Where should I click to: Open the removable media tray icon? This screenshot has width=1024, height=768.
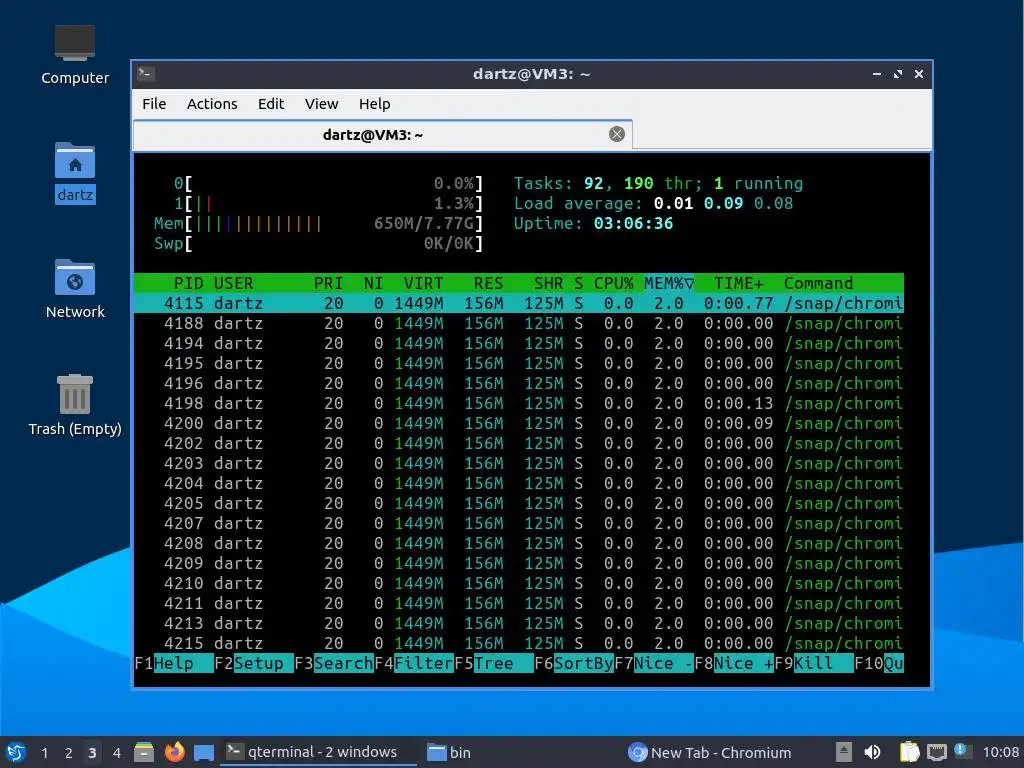(844, 752)
